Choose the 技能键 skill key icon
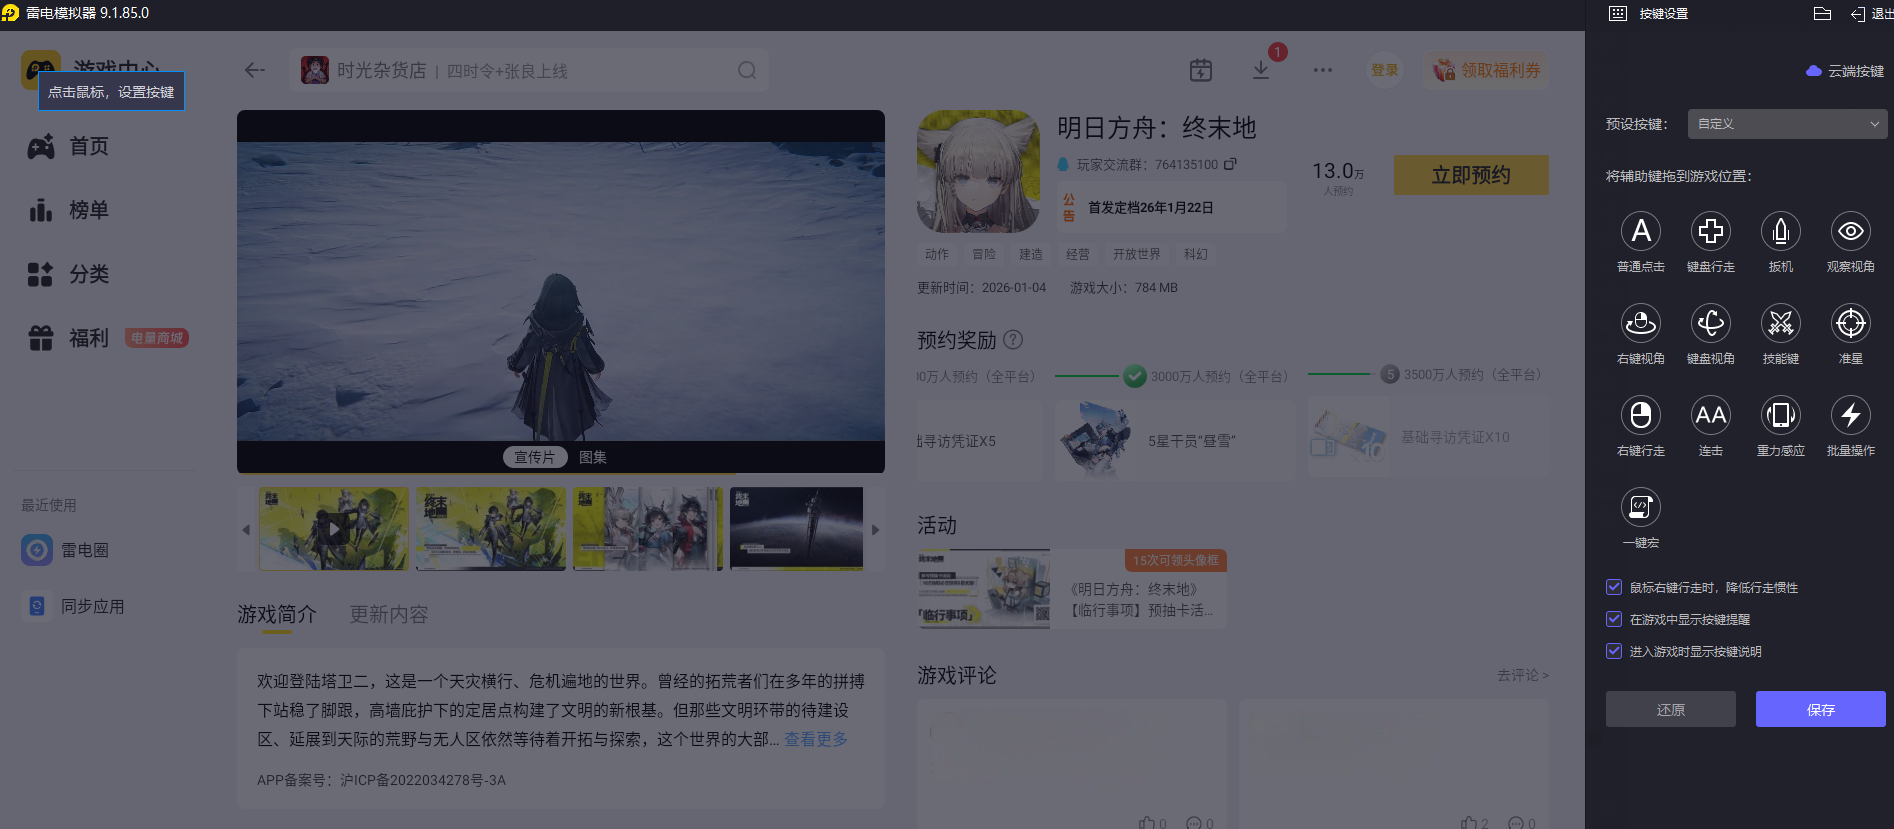Viewport: 1894px width, 829px height. 1780,324
